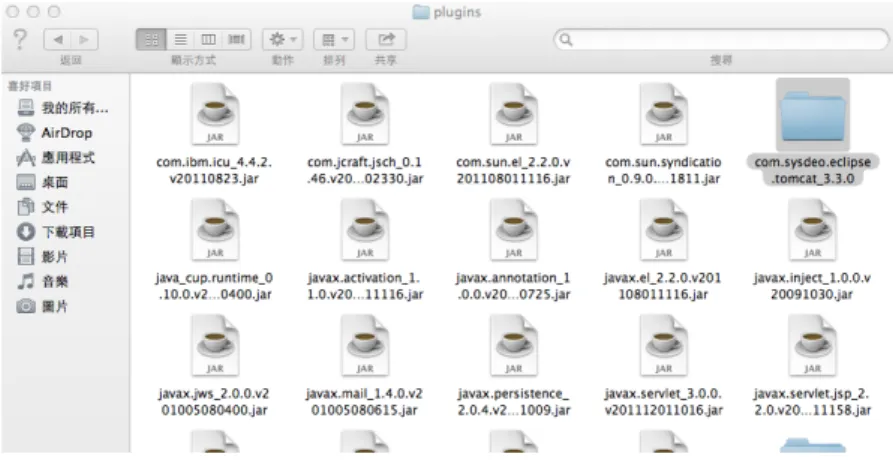Select the com.ibm.icu_4.4.2 jar file

coord(215,134)
